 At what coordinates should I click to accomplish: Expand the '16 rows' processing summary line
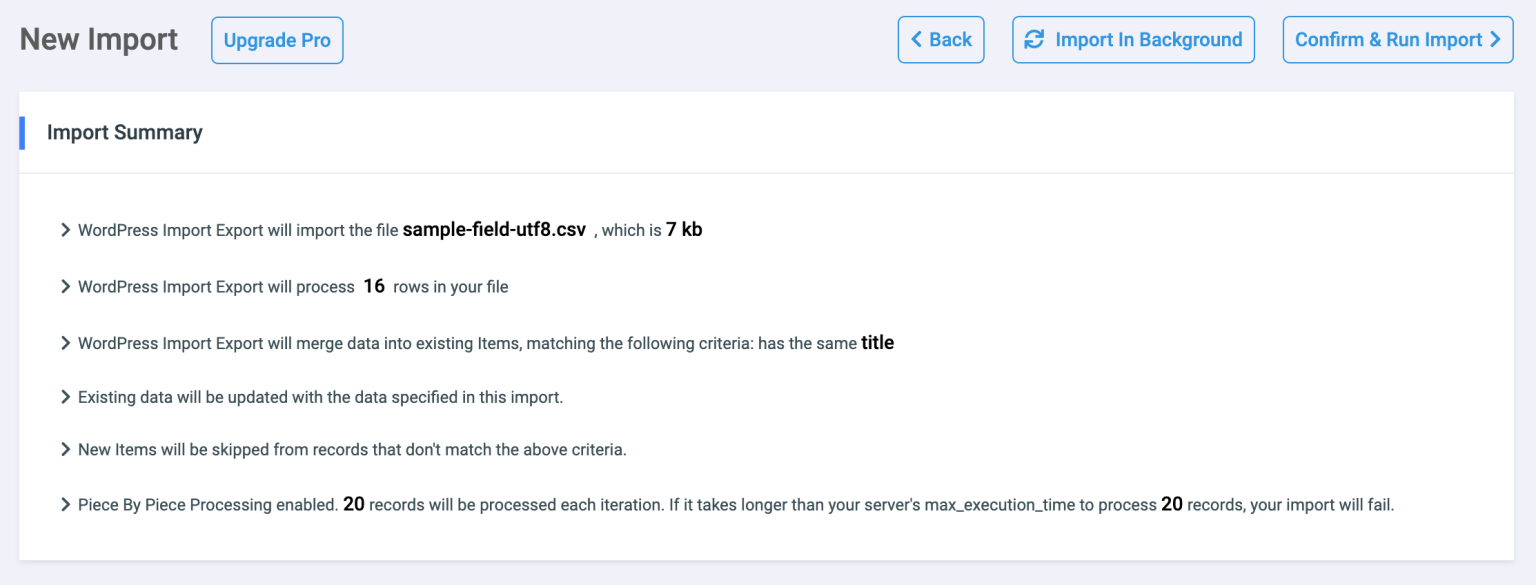point(66,286)
